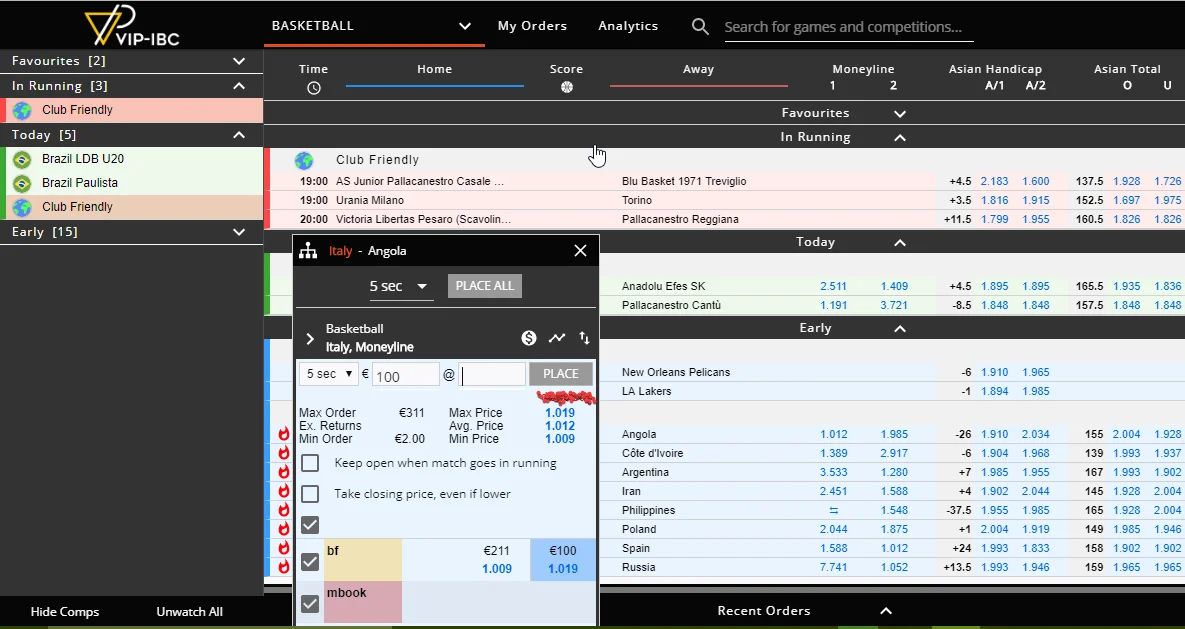
Task: Click the stake amount input field
Action: tap(406, 374)
